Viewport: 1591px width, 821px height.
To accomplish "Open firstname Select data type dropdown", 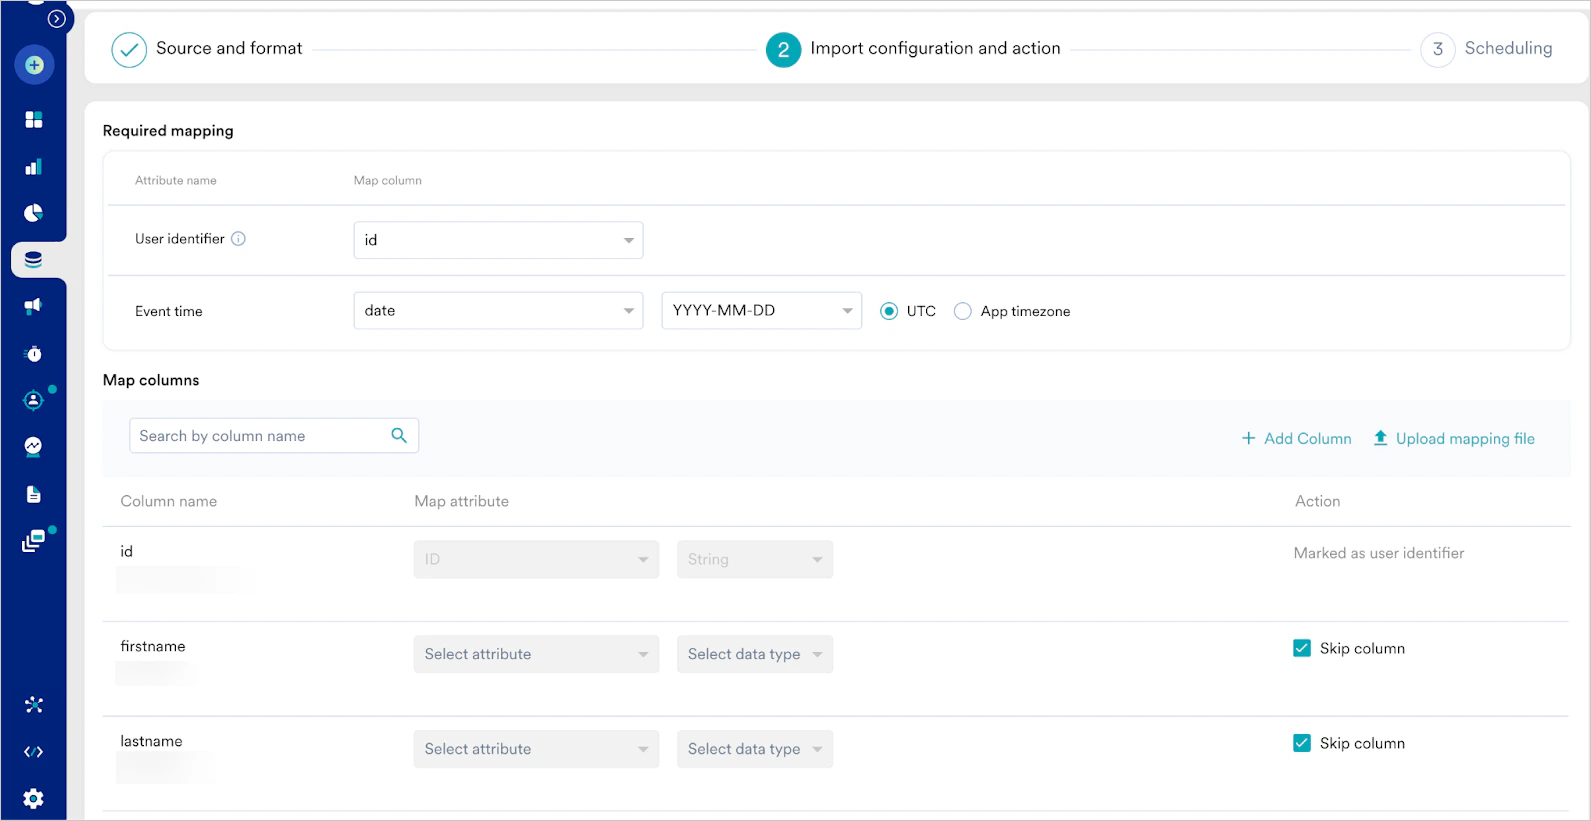I will coord(755,654).
